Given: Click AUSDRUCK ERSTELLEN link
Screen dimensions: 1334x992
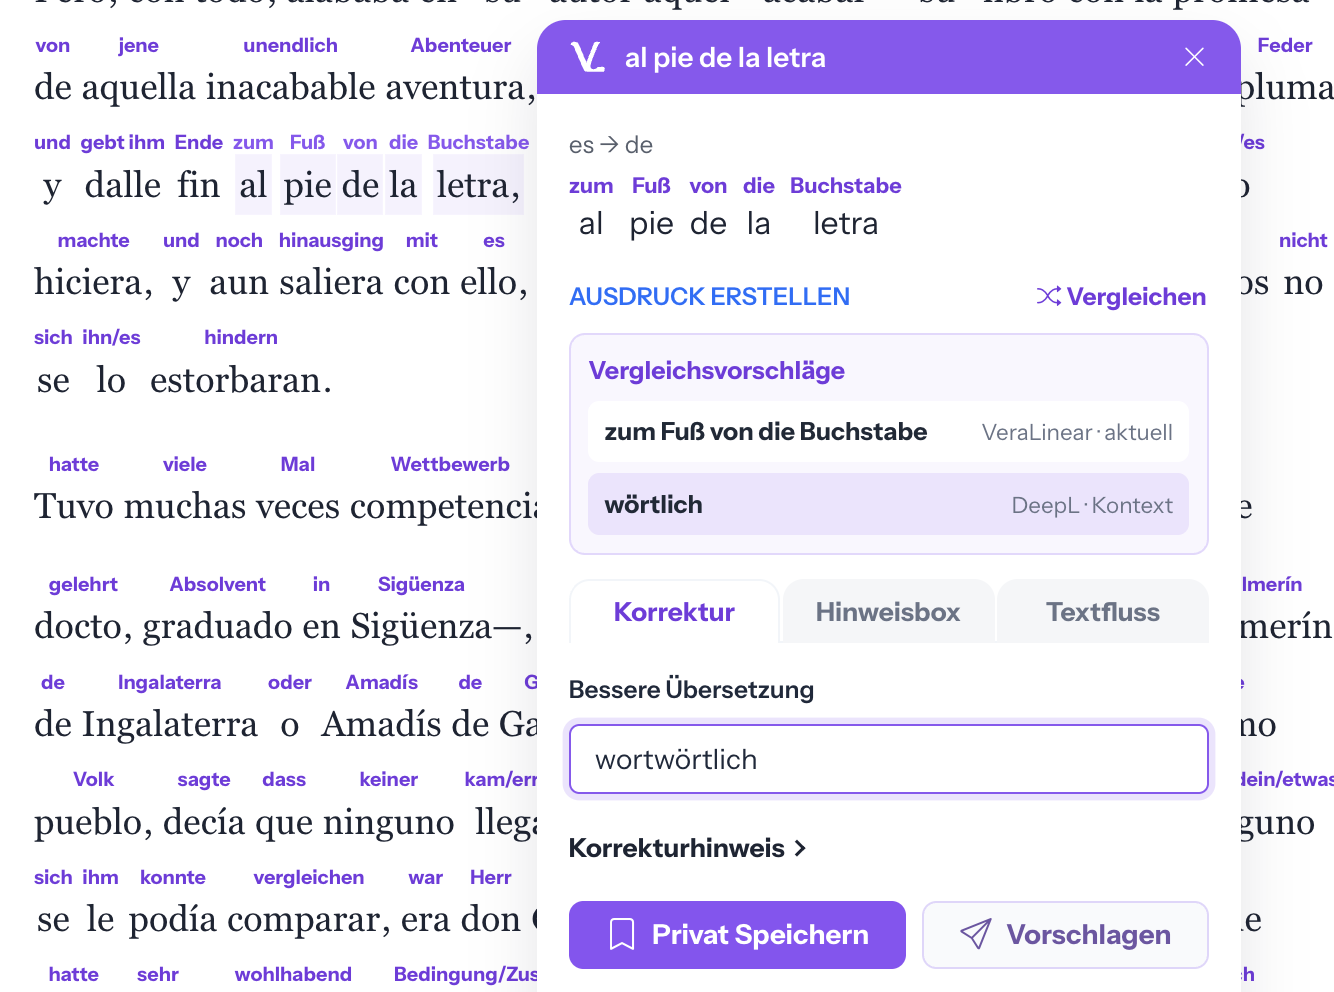Looking at the screenshot, I should (x=709, y=297).
